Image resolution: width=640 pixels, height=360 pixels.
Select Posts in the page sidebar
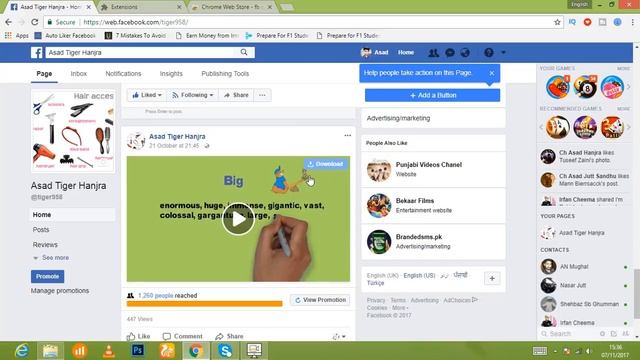(41, 230)
